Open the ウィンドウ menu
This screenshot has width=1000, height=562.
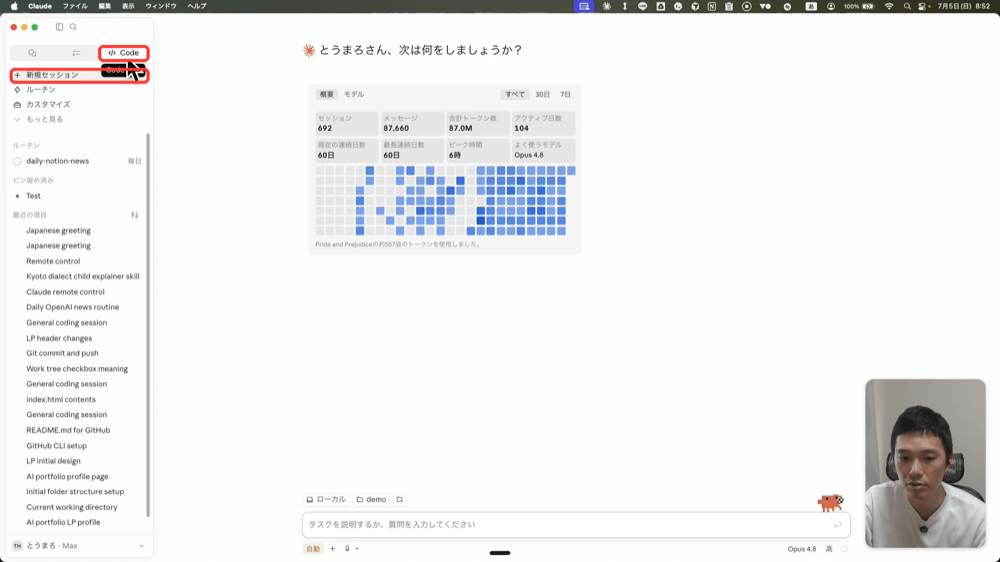(x=161, y=6)
